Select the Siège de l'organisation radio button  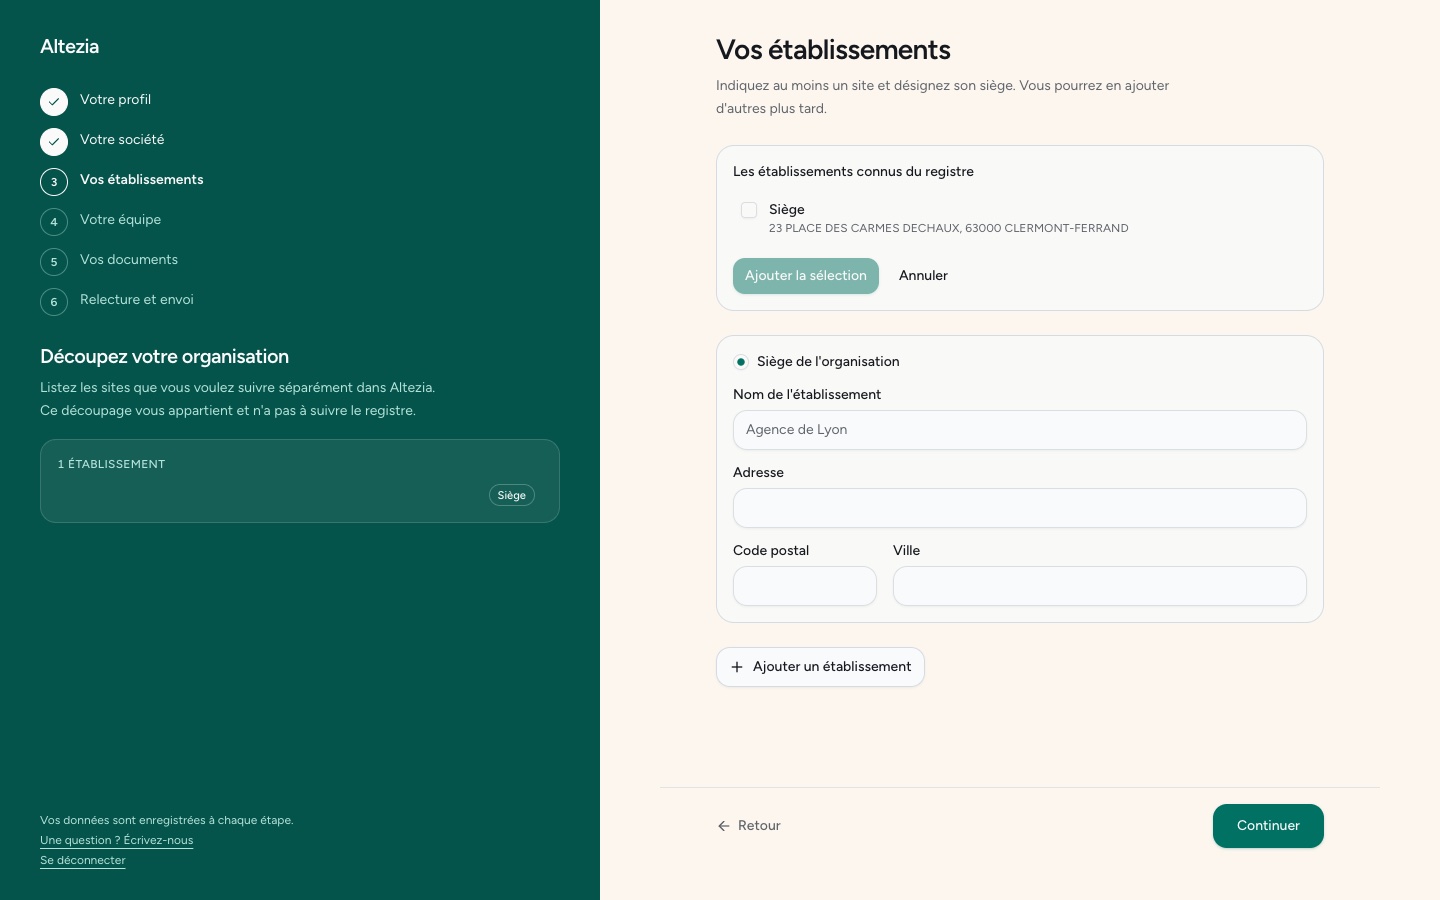coord(741,362)
